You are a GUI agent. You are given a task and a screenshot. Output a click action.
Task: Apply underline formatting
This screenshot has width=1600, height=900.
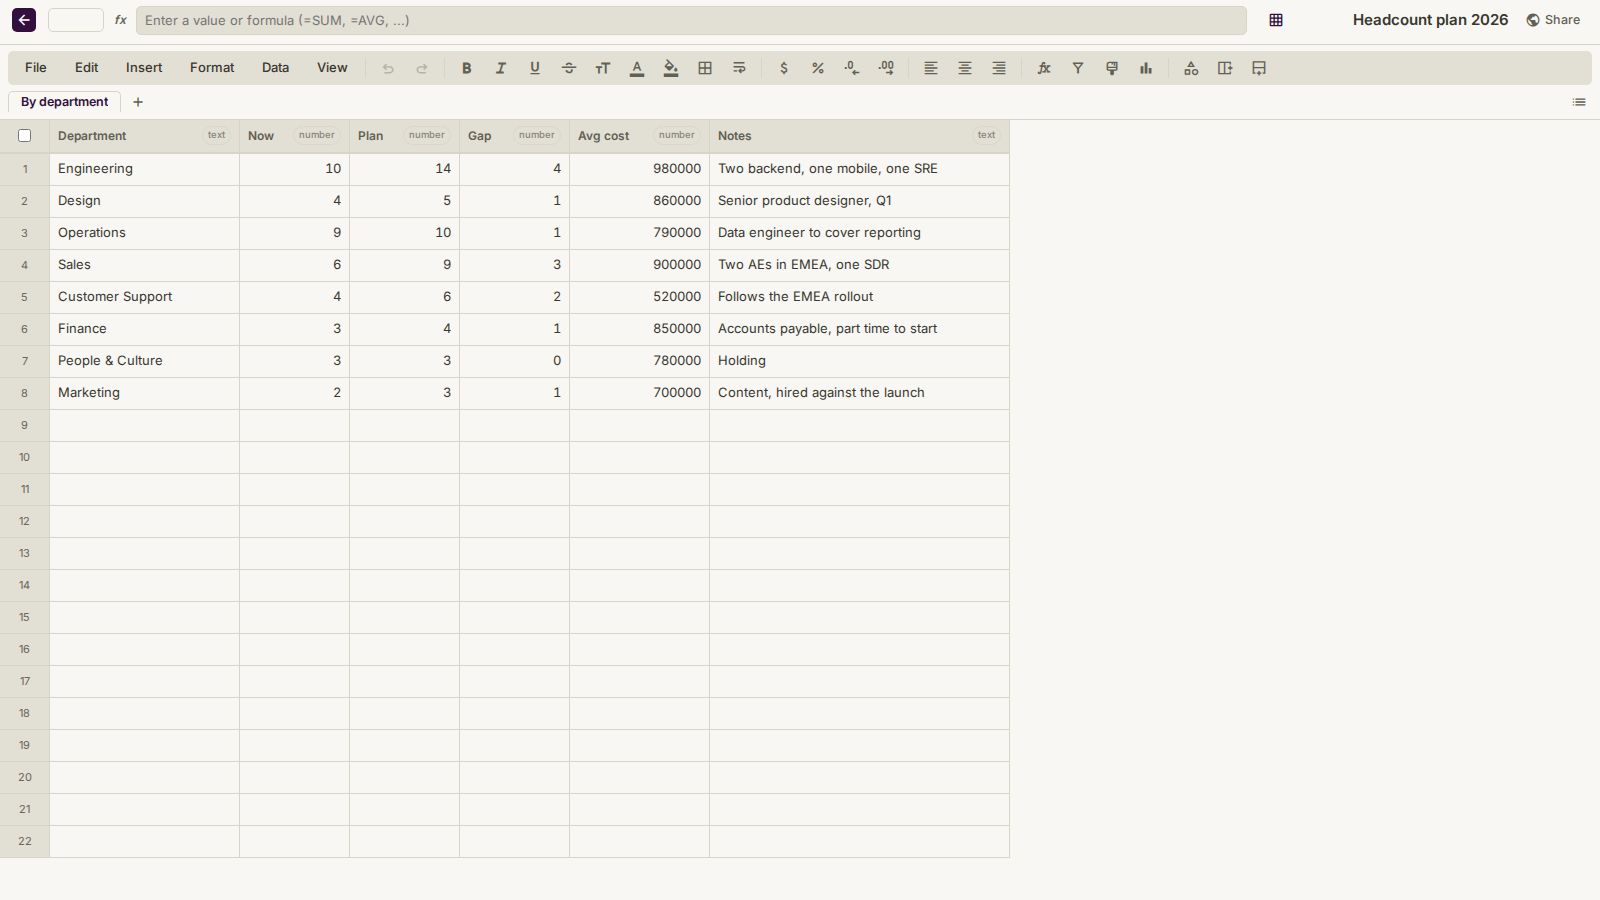click(534, 68)
